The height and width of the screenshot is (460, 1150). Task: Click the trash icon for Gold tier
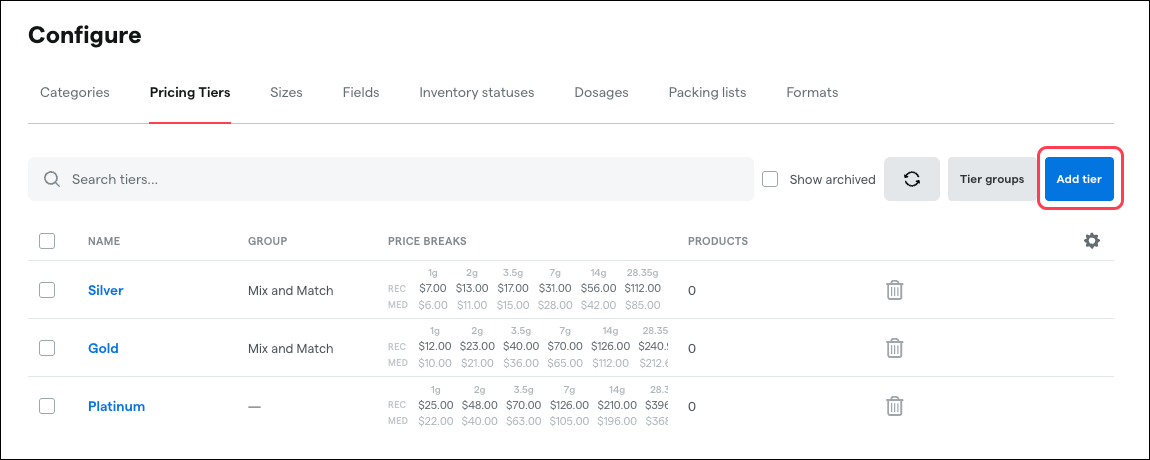point(894,348)
